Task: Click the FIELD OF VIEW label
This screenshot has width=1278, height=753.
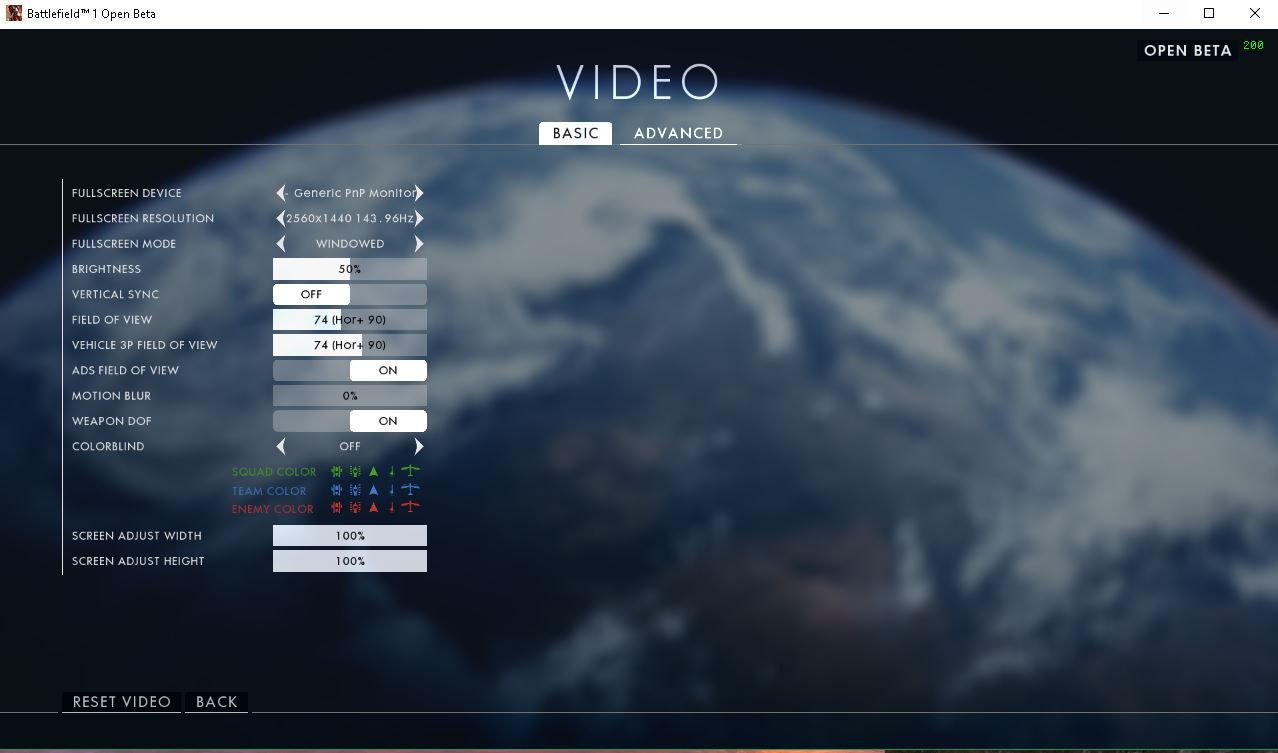Action: click(x=112, y=320)
